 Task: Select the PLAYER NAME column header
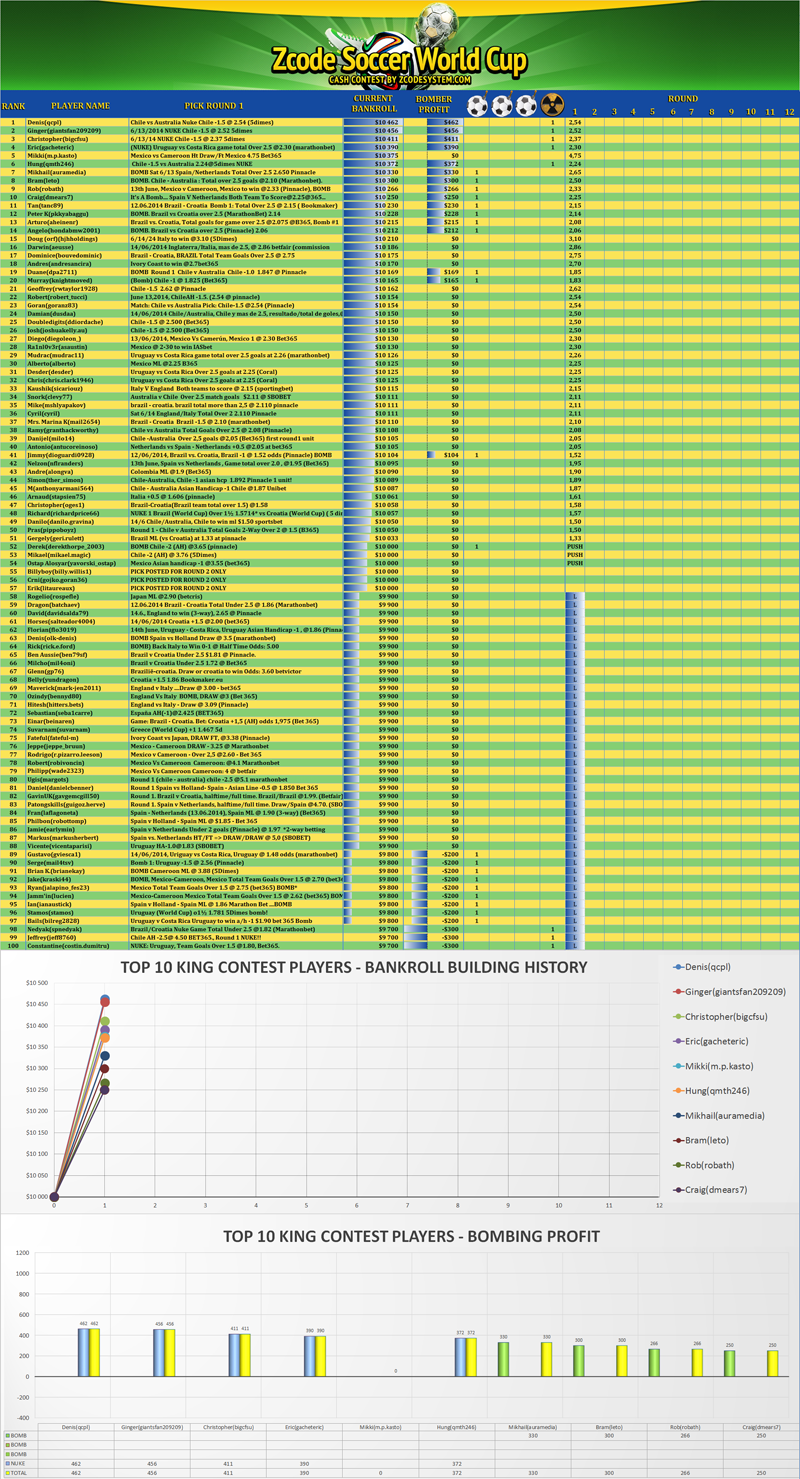tap(80, 104)
